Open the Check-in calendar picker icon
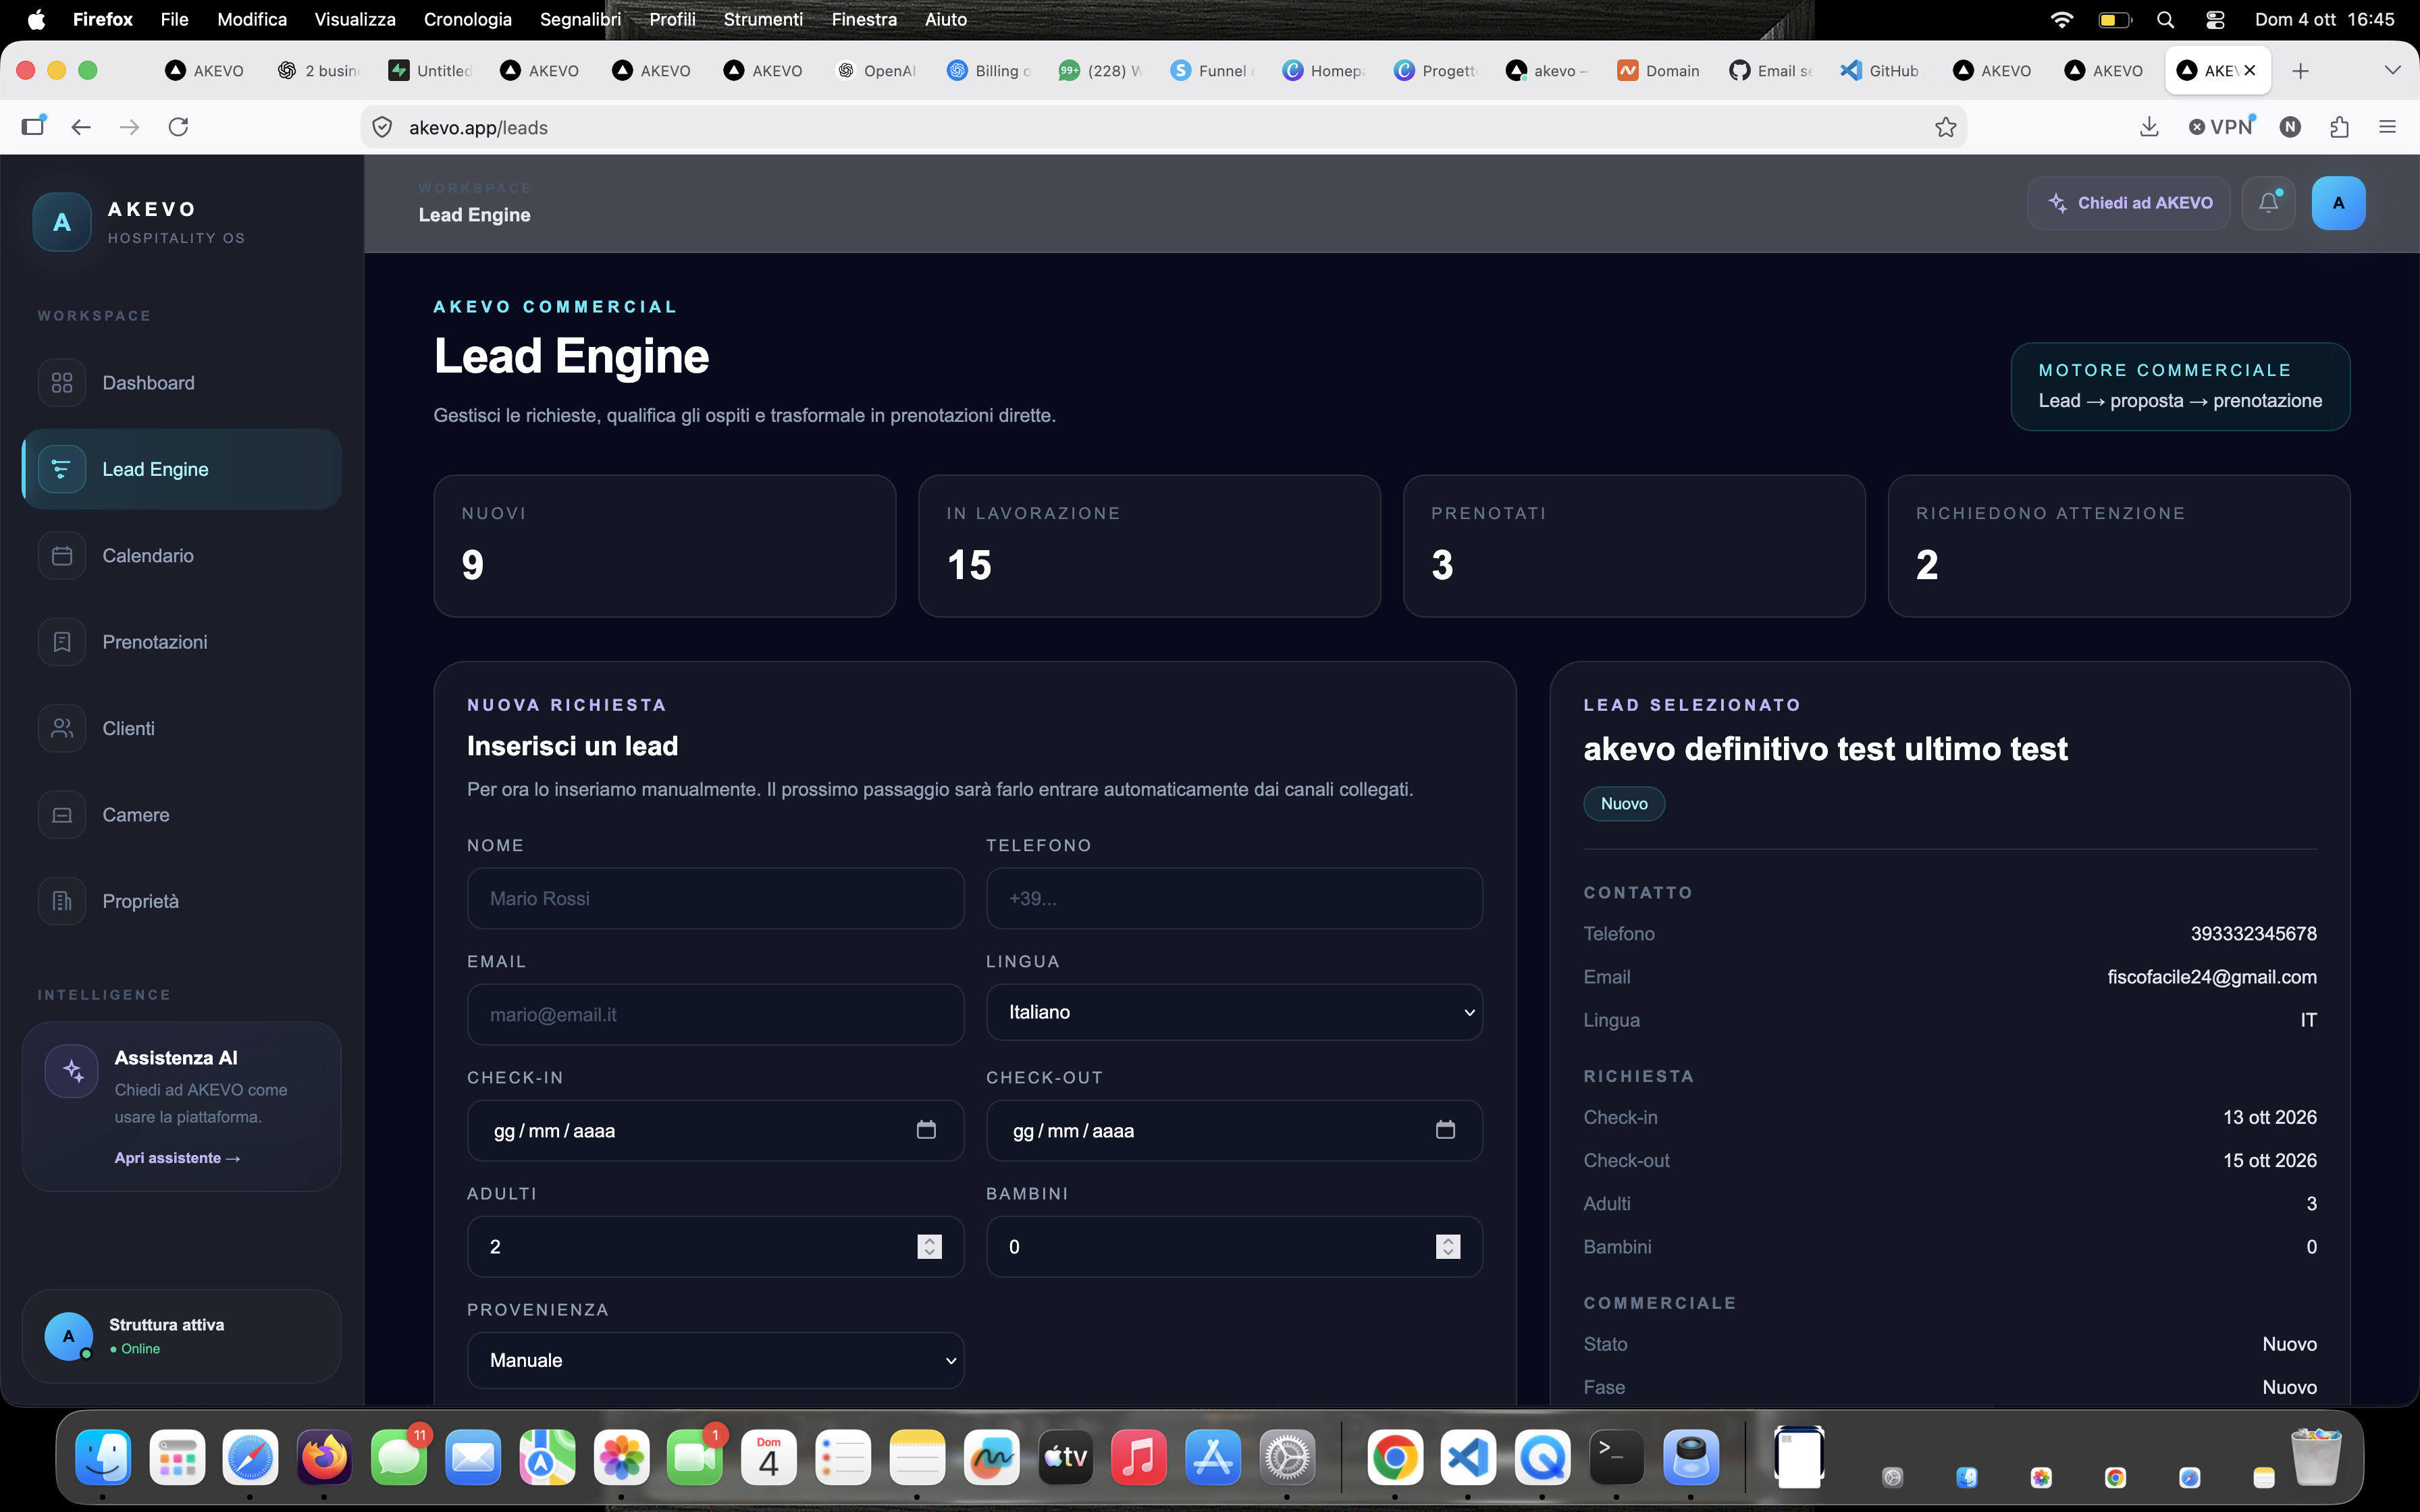This screenshot has width=2420, height=1512. [926, 1130]
